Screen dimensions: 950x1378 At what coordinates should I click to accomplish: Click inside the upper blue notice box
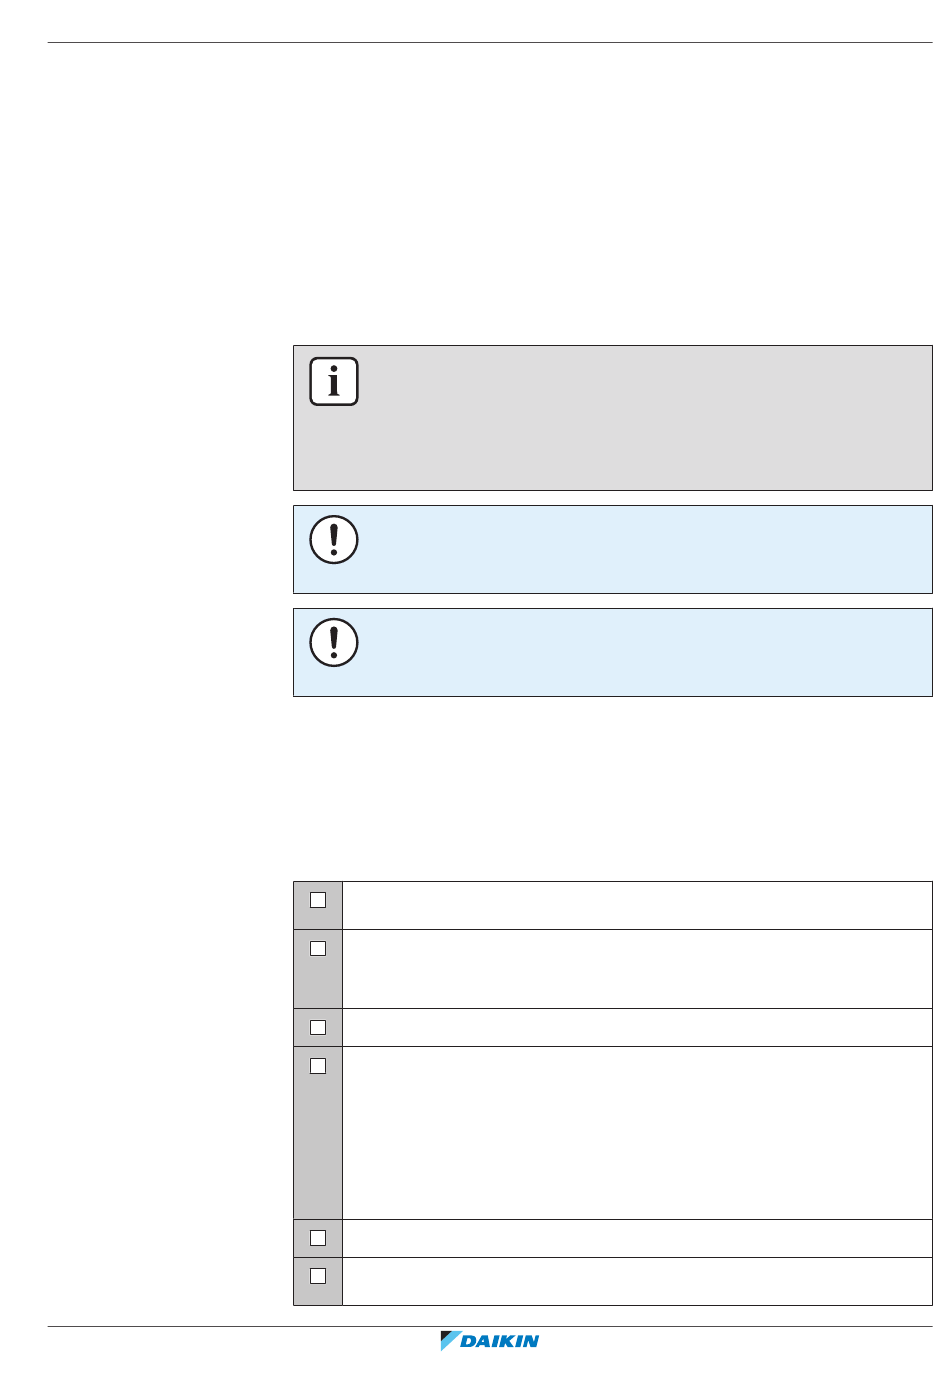(x=613, y=549)
